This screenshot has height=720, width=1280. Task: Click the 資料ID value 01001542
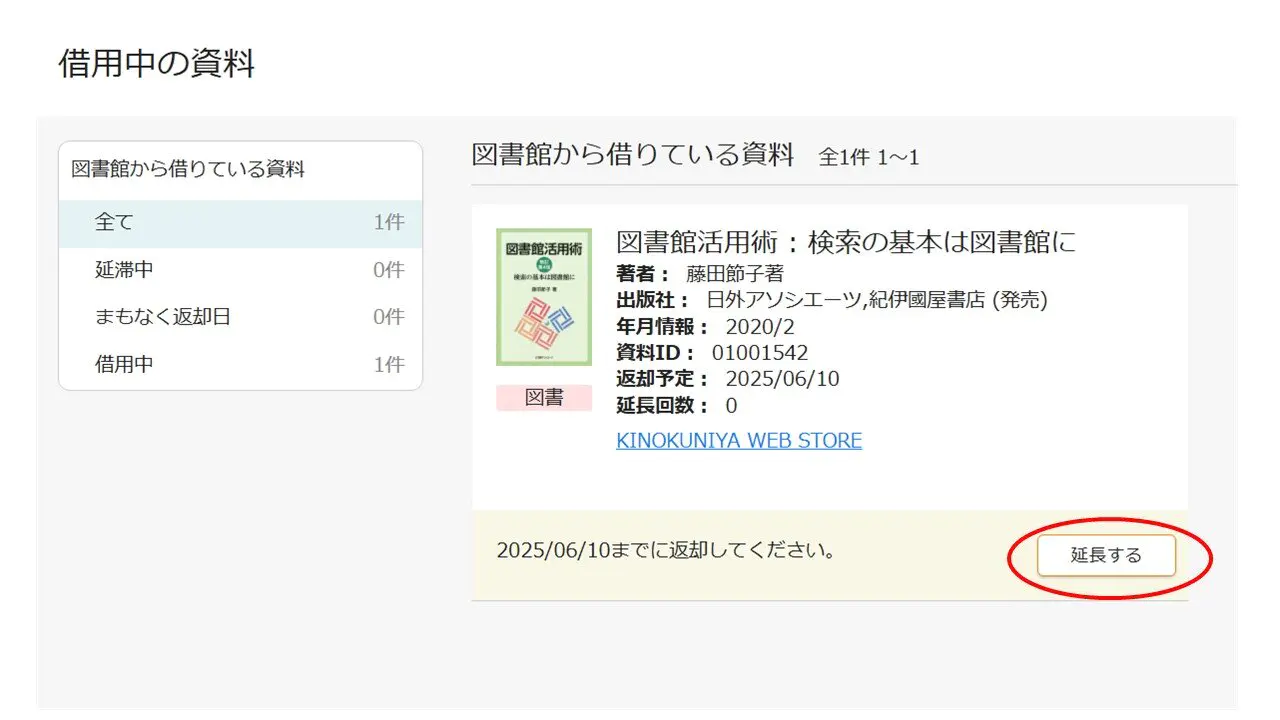[x=760, y=353]
